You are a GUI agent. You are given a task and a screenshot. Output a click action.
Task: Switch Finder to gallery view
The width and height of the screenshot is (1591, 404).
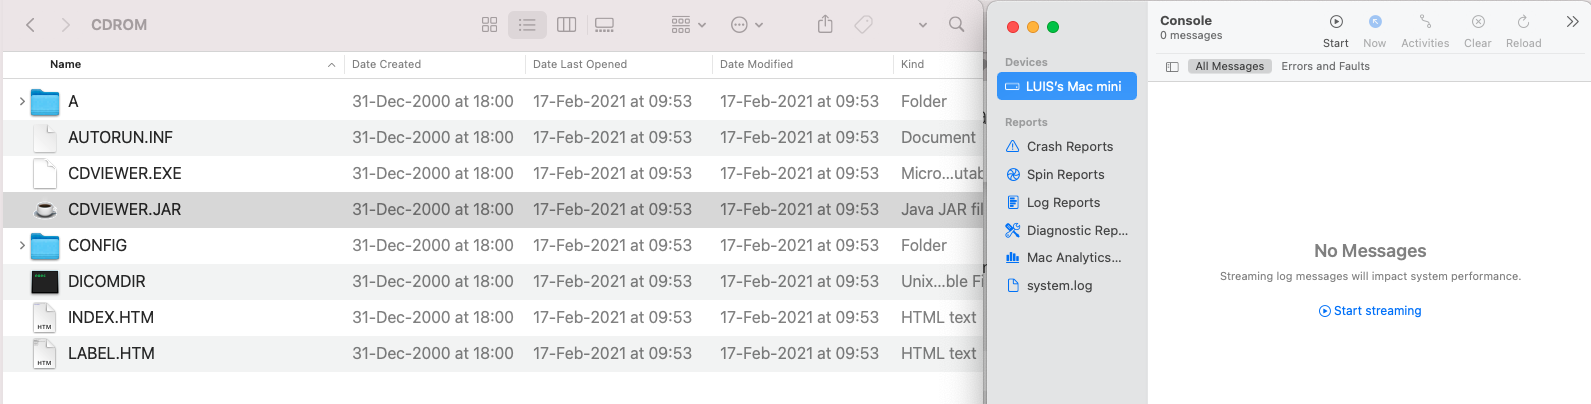point(604,25)
